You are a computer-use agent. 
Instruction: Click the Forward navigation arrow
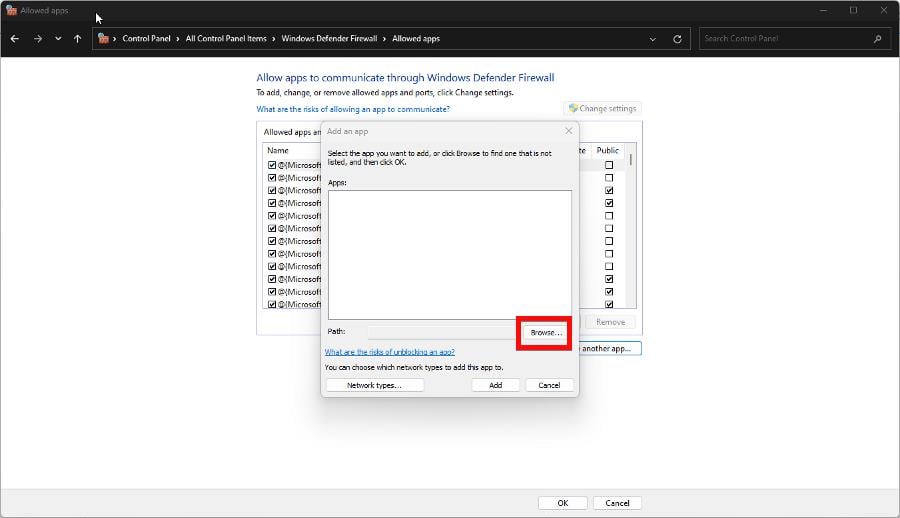tap(37, 38)
